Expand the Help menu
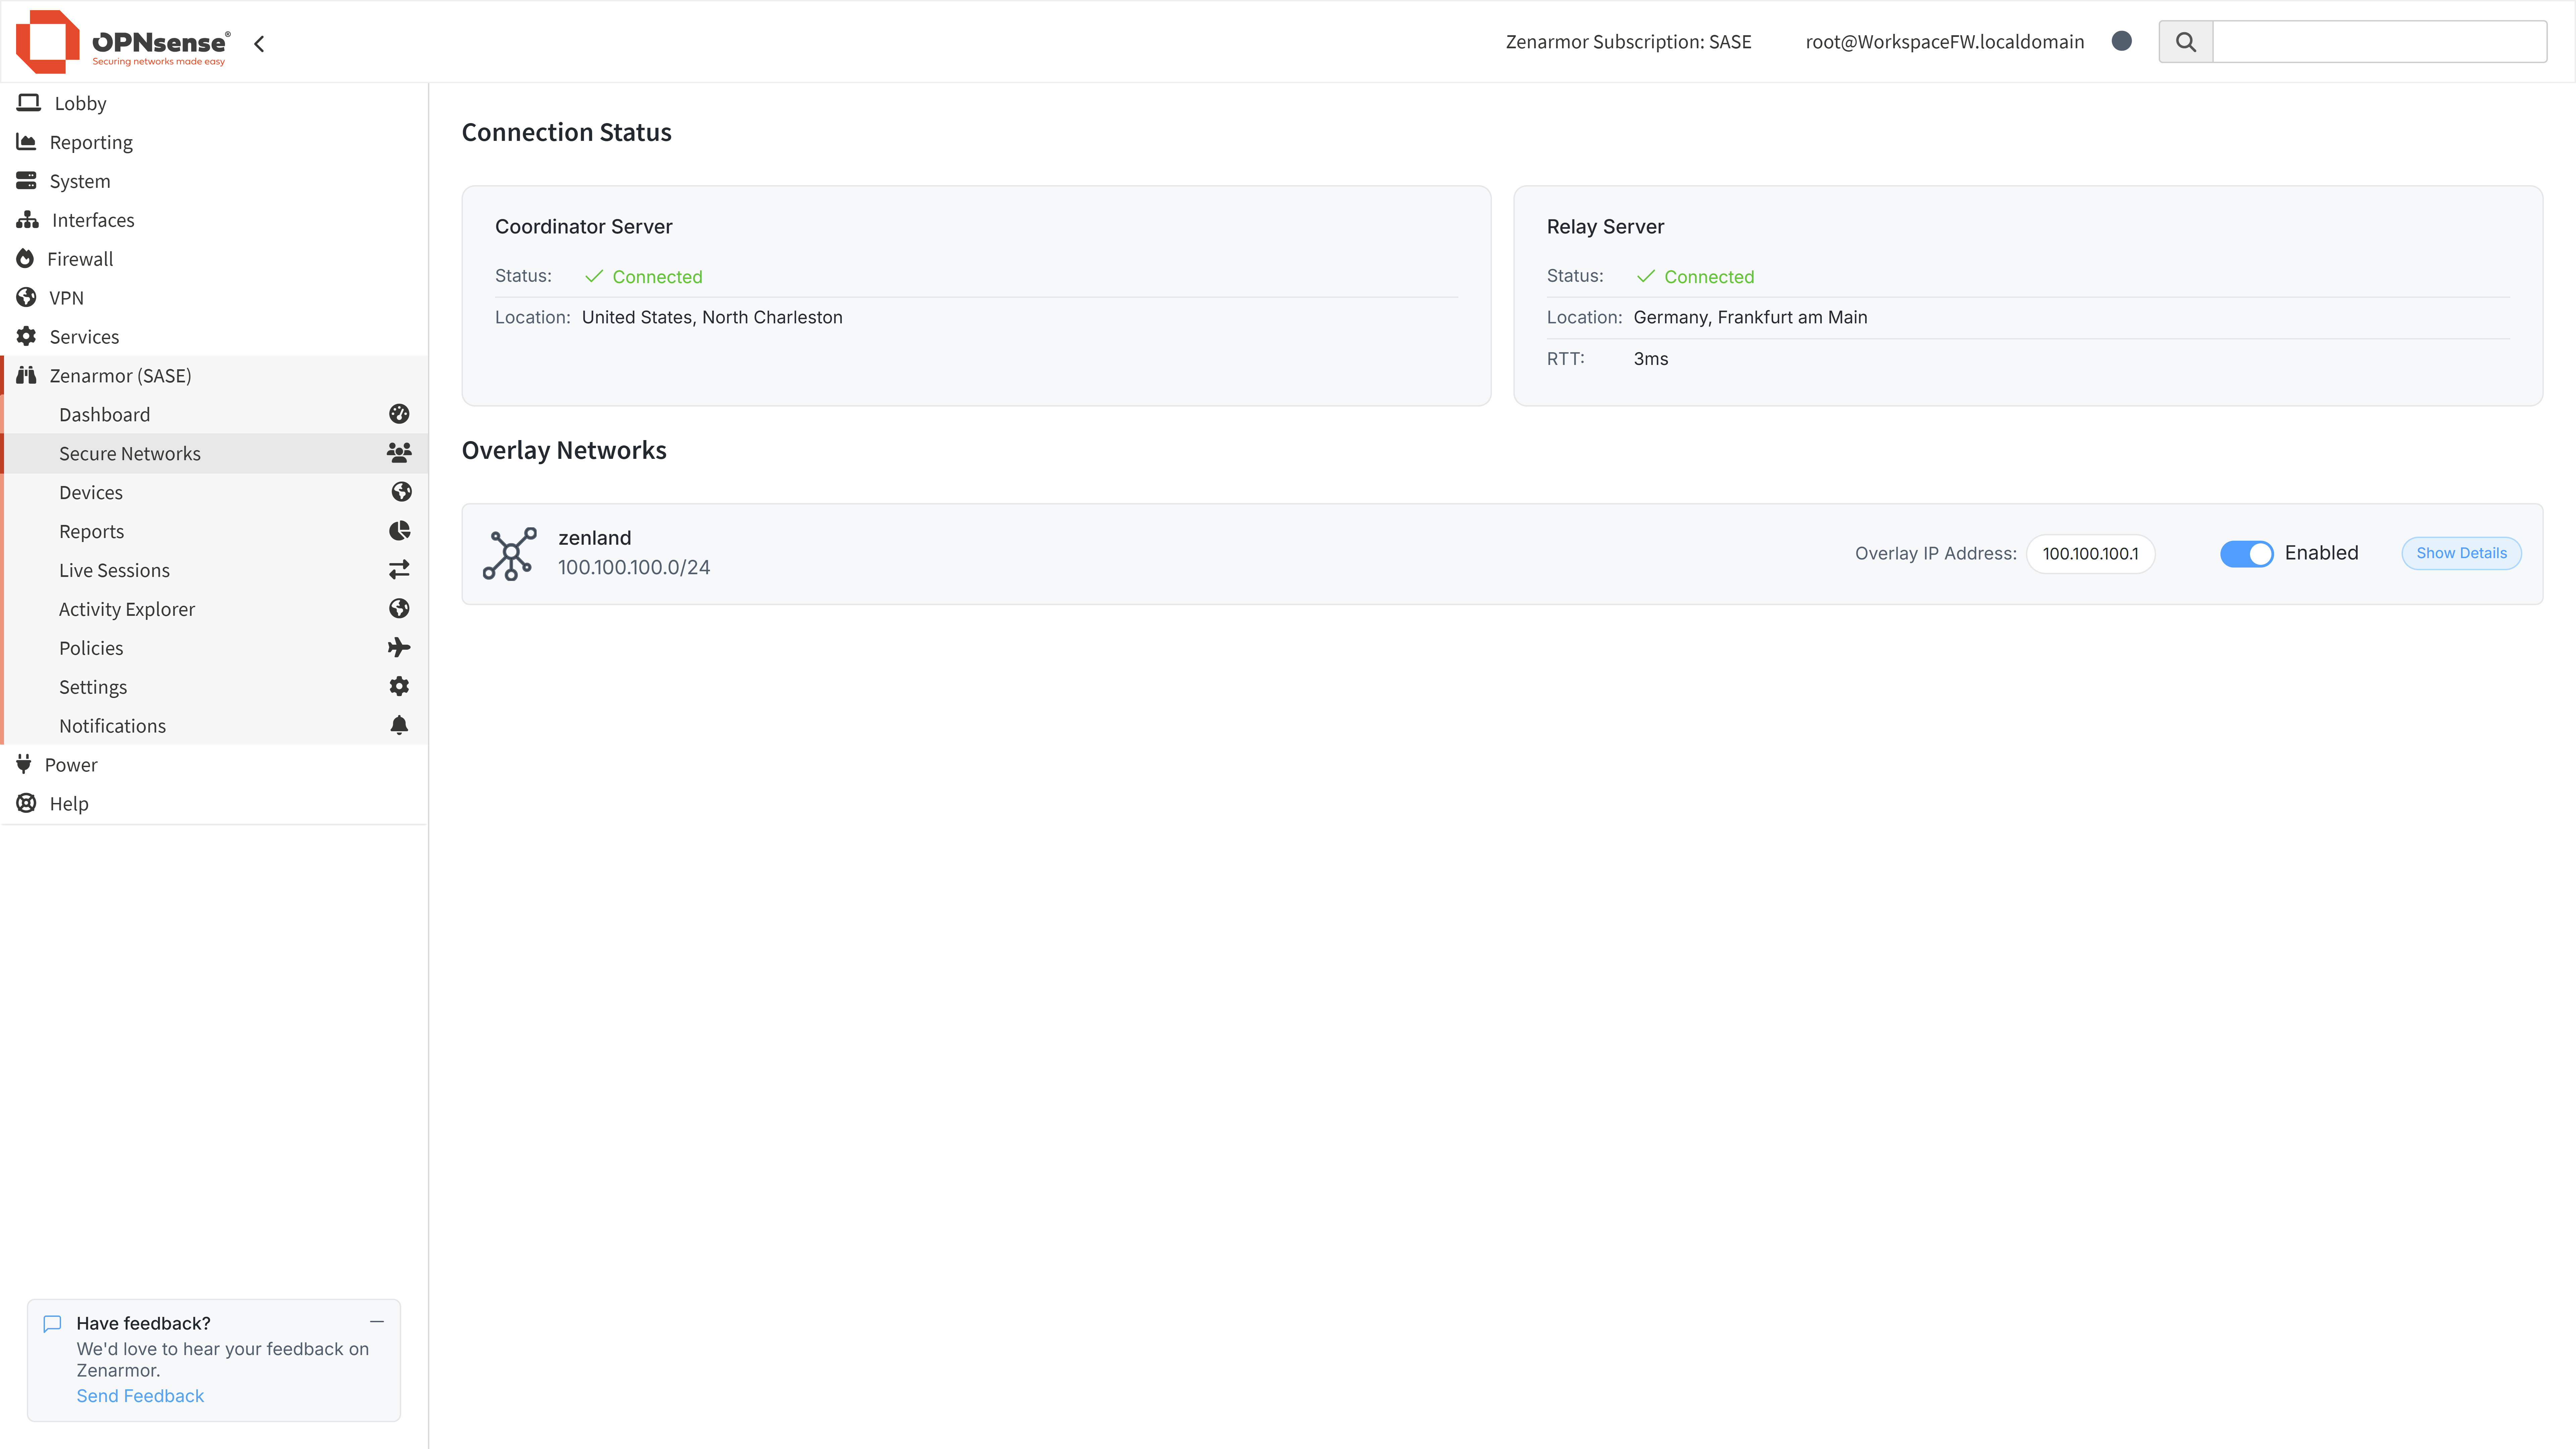 [x=214, y=804]
